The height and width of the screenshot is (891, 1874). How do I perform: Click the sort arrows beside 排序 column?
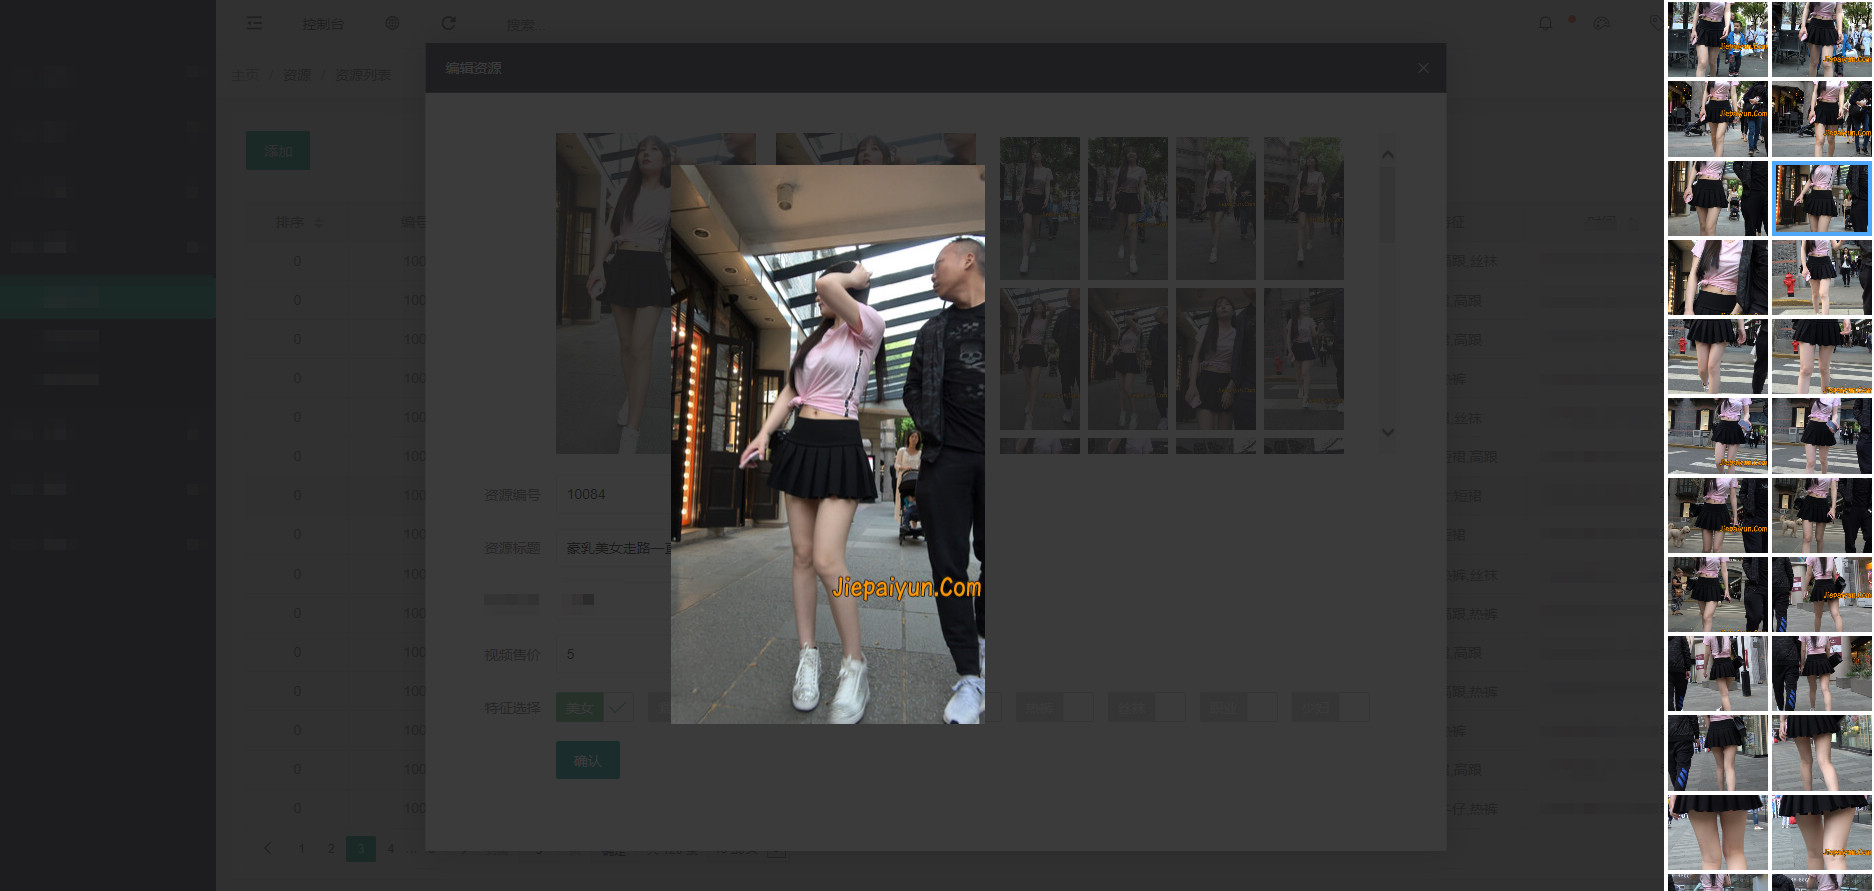(319, 222)
